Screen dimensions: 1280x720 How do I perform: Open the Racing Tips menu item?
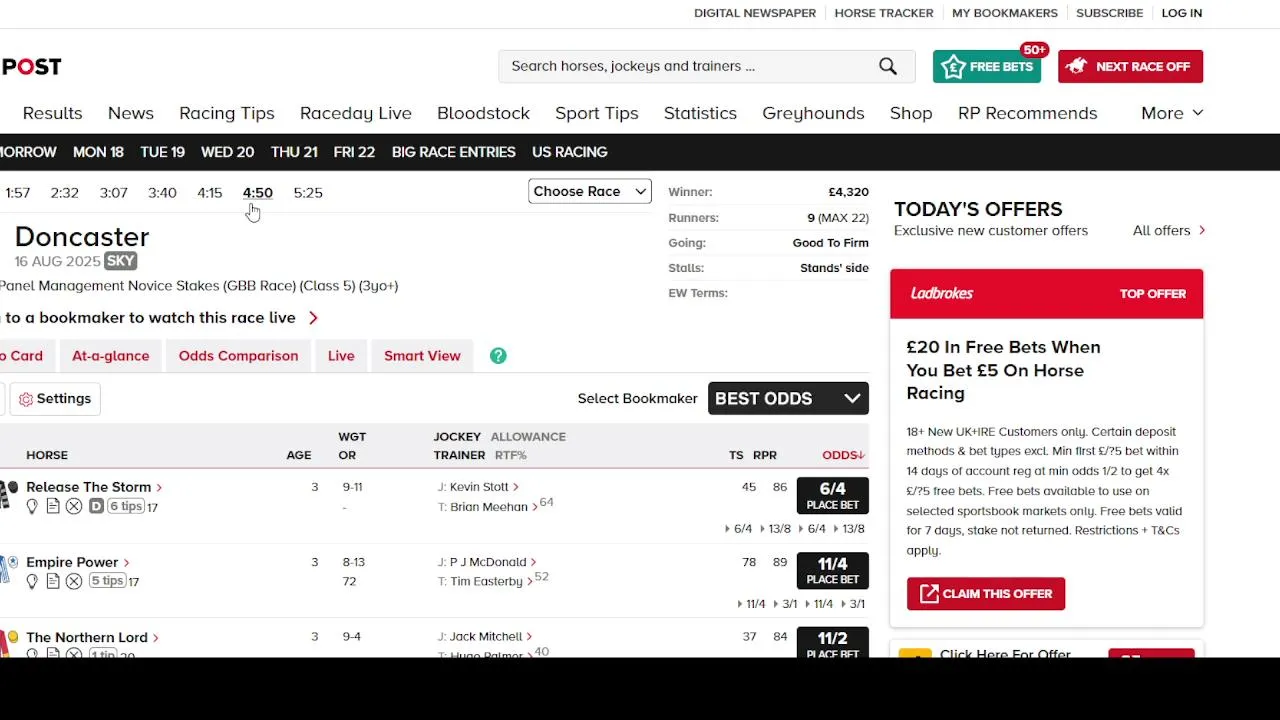click(x=227, y=113)
